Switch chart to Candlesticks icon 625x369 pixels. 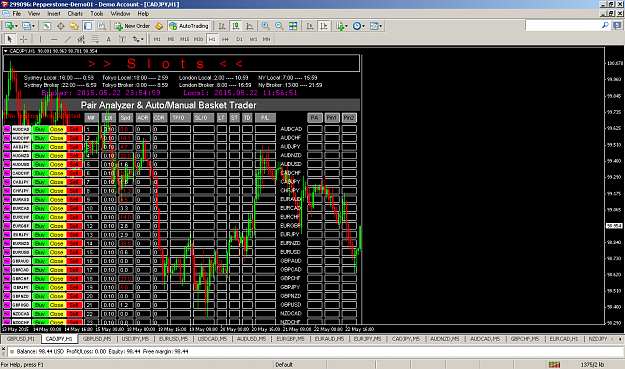[236, 26]
